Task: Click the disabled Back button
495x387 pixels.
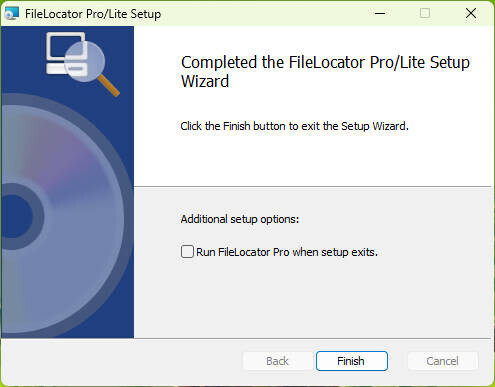Action: [277, 361]
